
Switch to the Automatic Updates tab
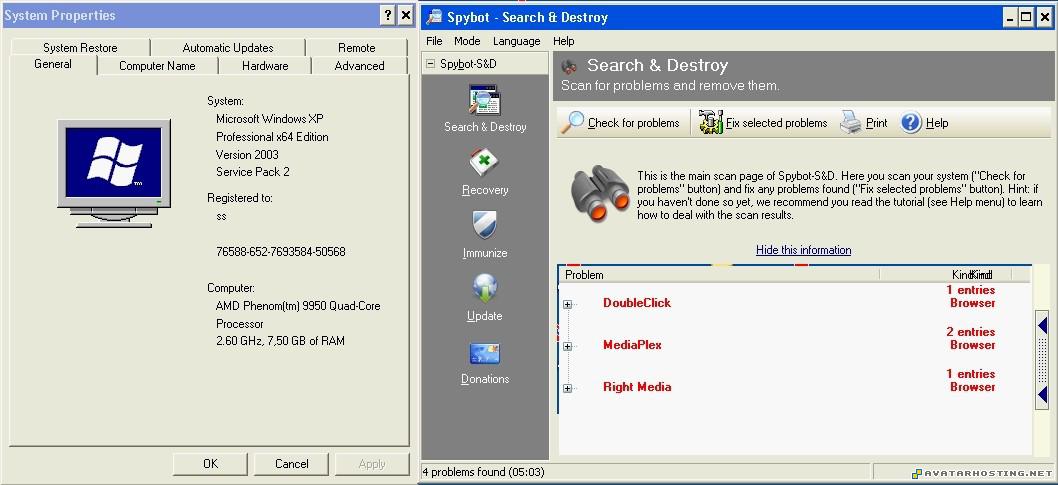228,48
